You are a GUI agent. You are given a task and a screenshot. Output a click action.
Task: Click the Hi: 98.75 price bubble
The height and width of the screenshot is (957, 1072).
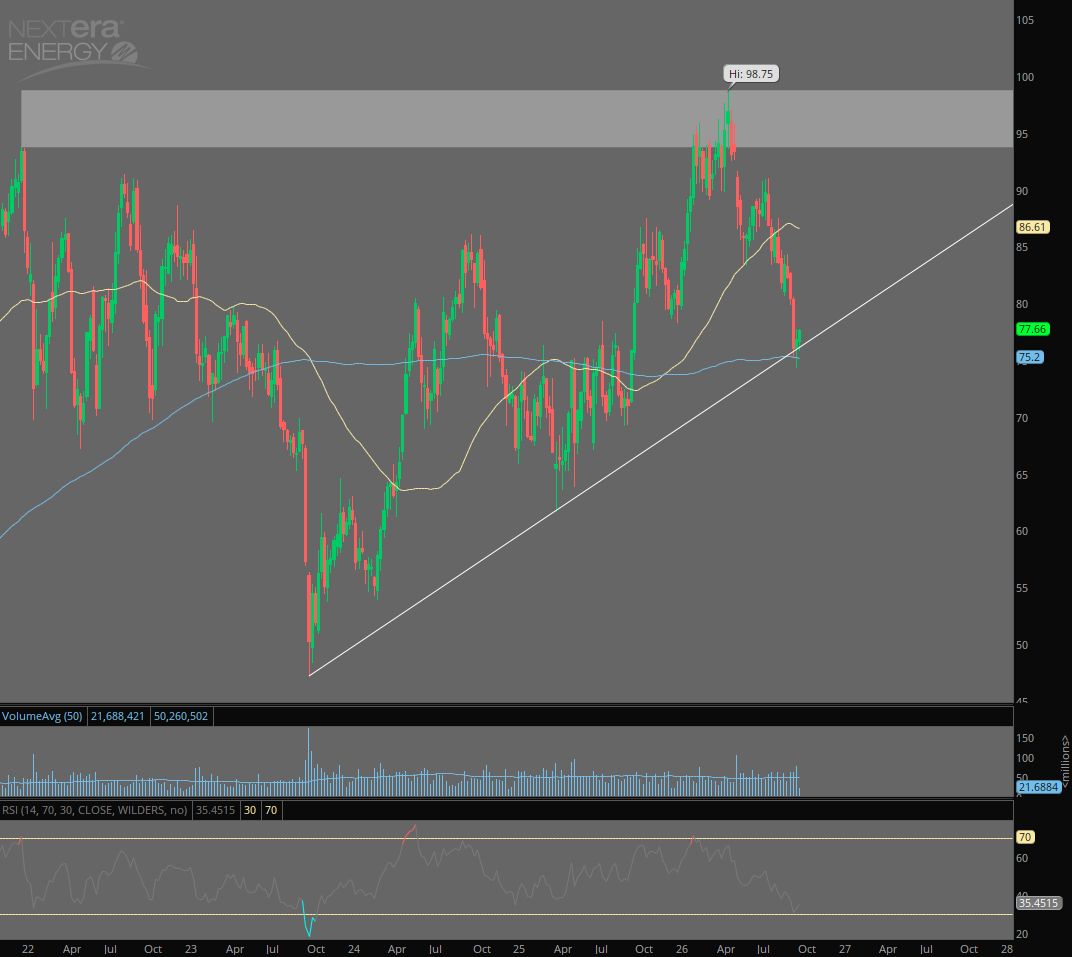pos(751,74)
